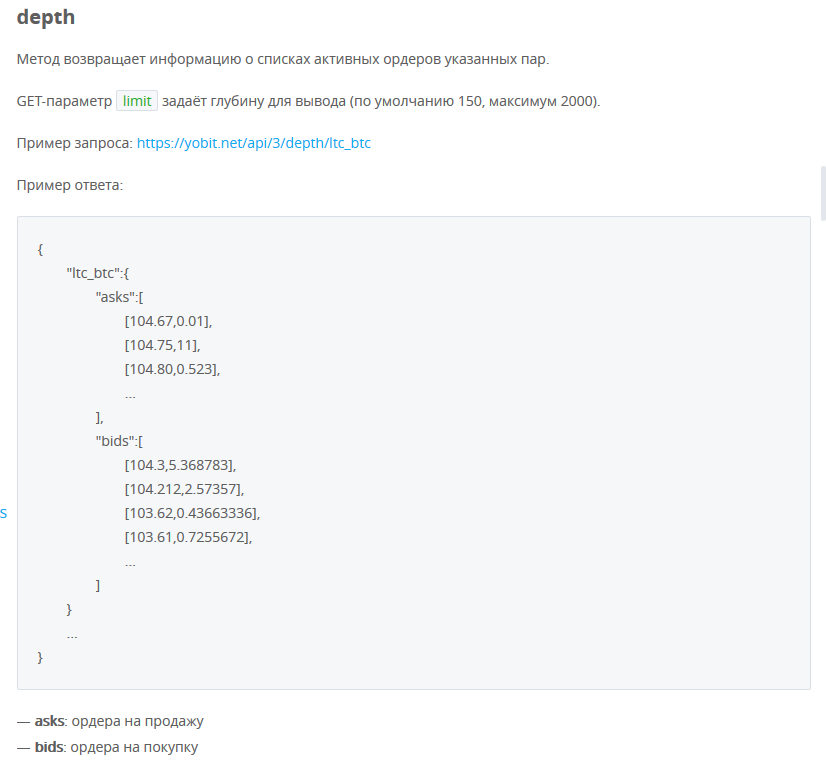Click the partially visible blue link at the left edge

coord(3,513)
